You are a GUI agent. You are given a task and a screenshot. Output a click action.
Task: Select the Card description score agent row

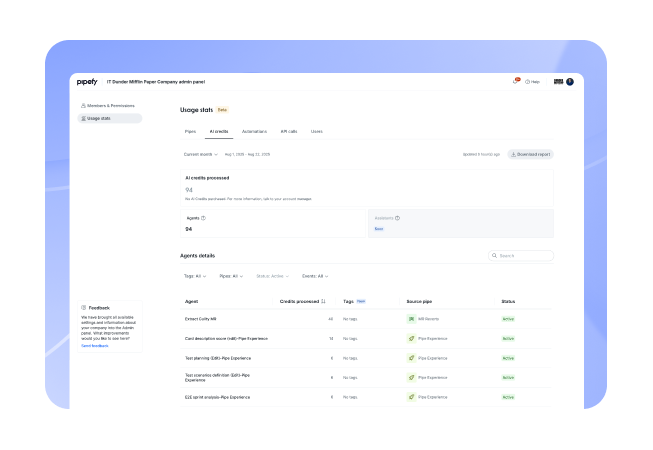366,339
